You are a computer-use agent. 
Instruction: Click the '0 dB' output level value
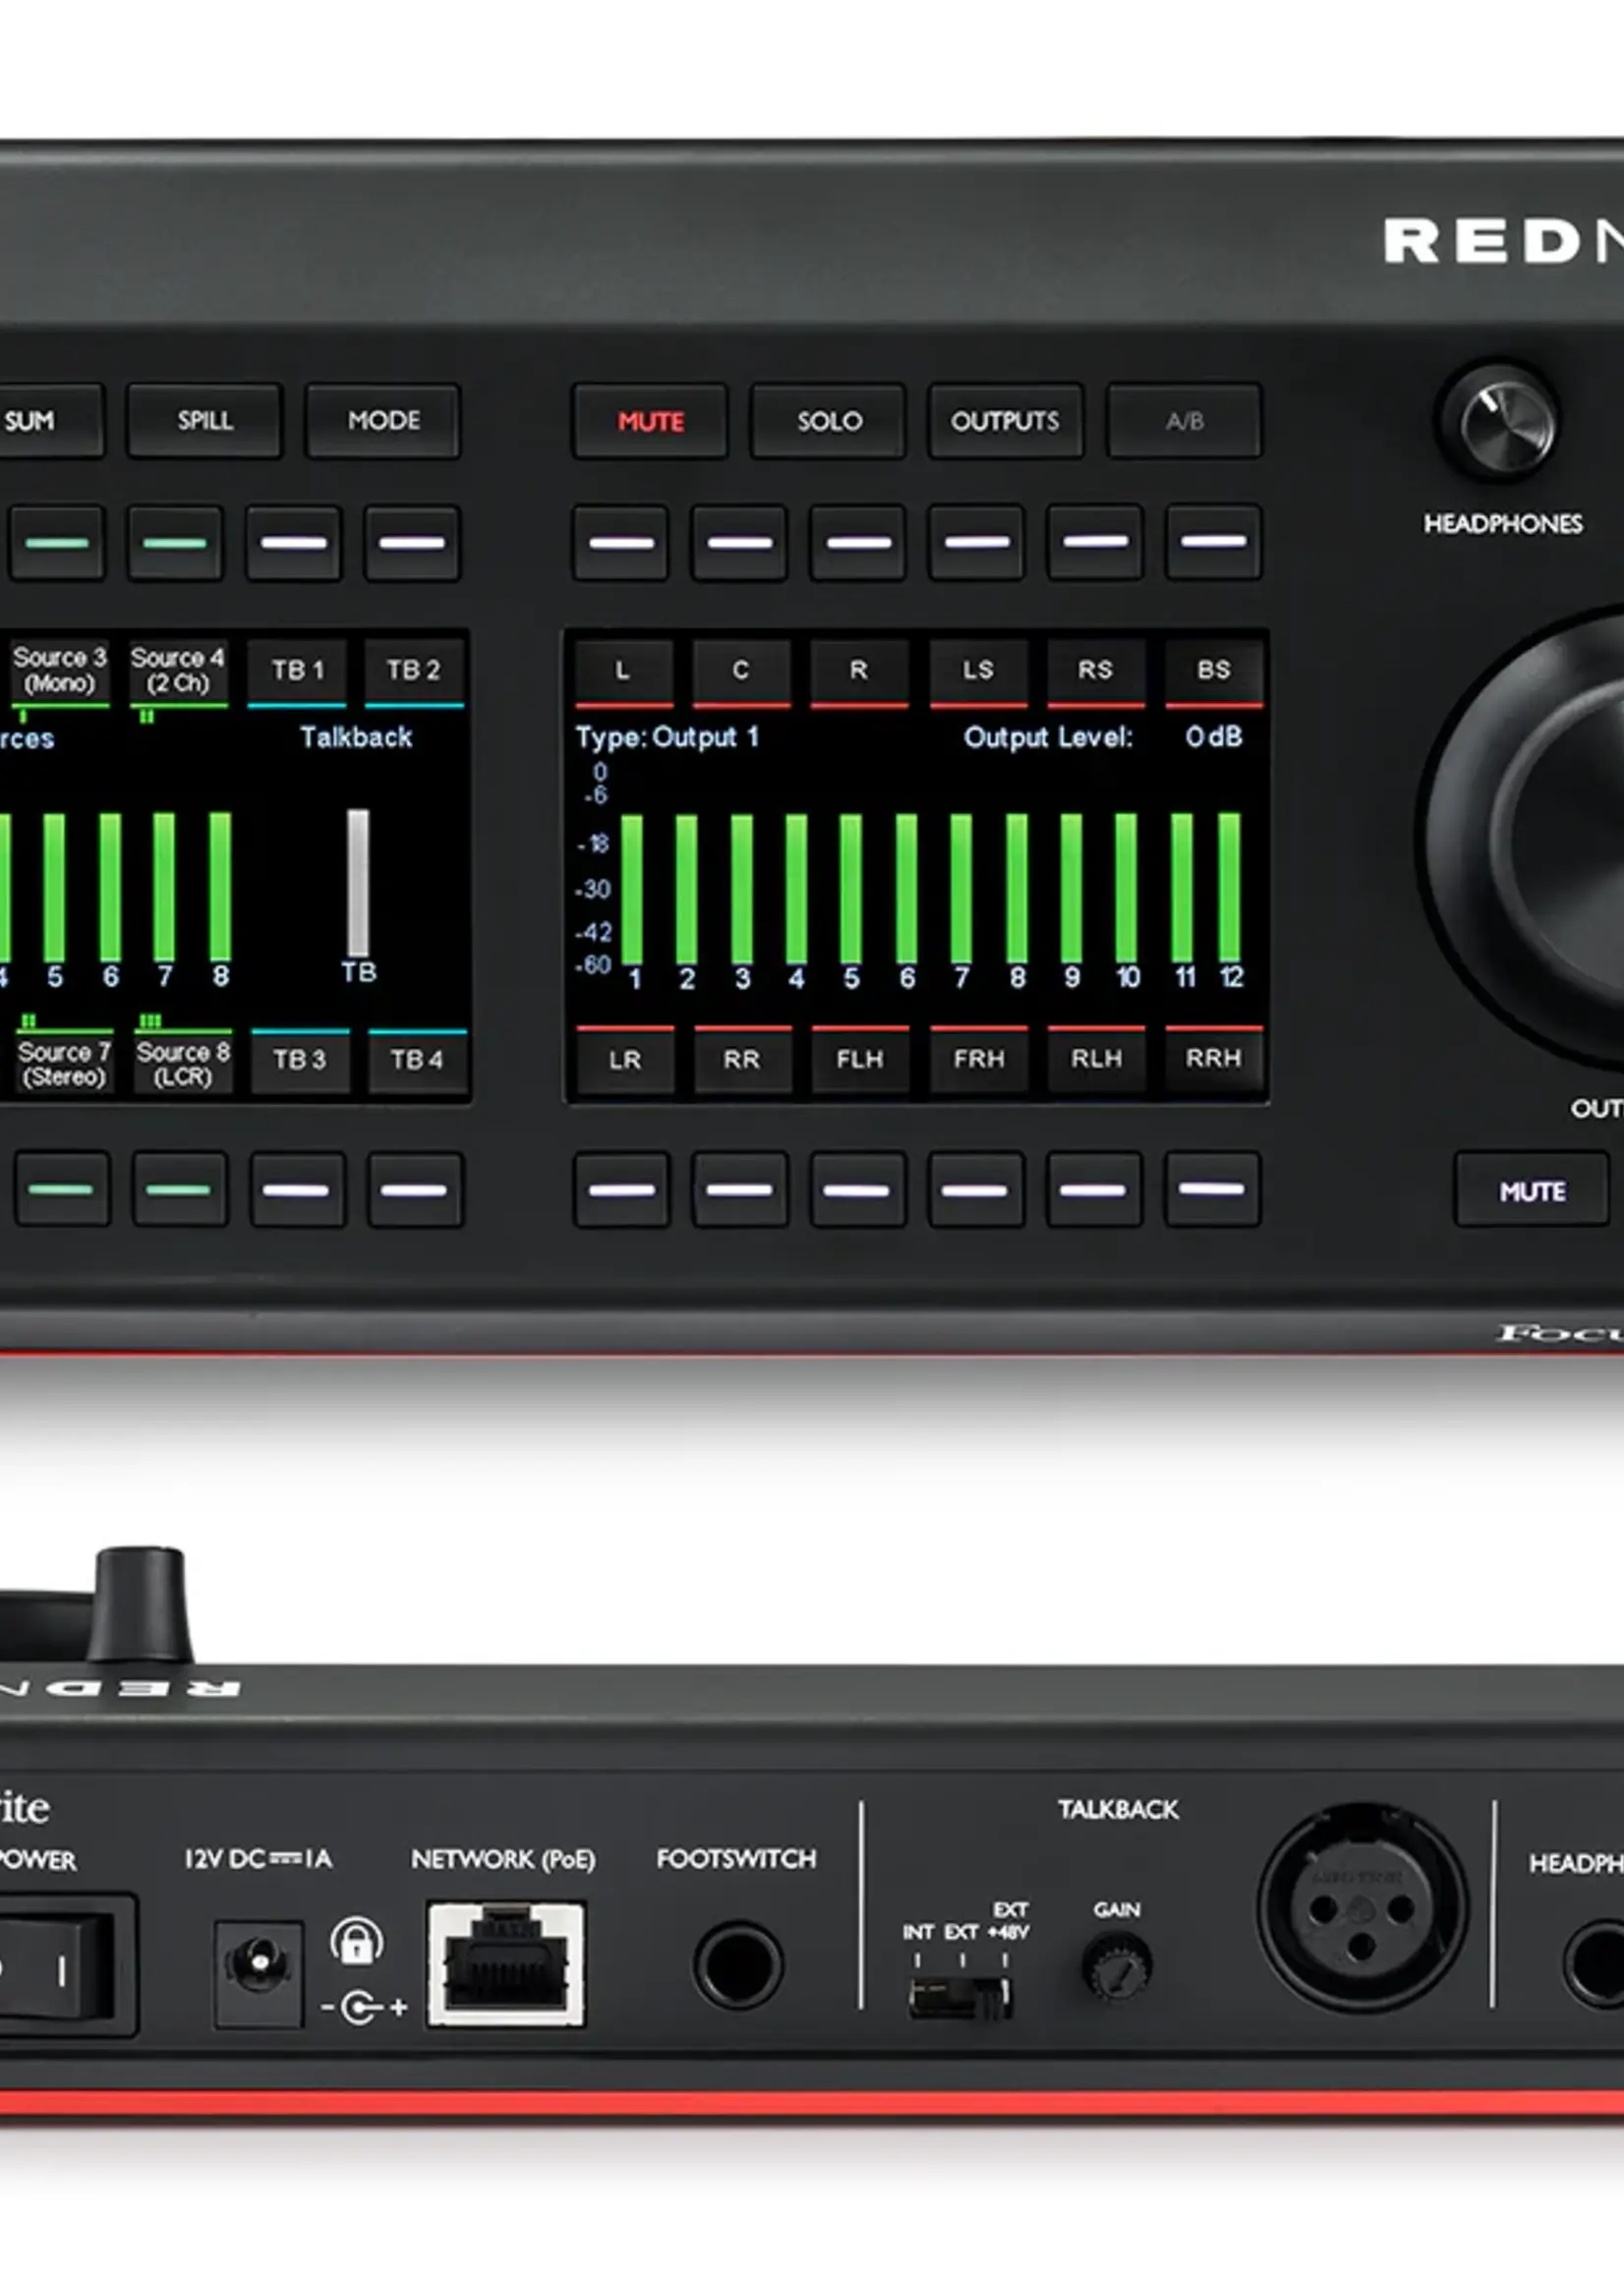point(1214,737)
